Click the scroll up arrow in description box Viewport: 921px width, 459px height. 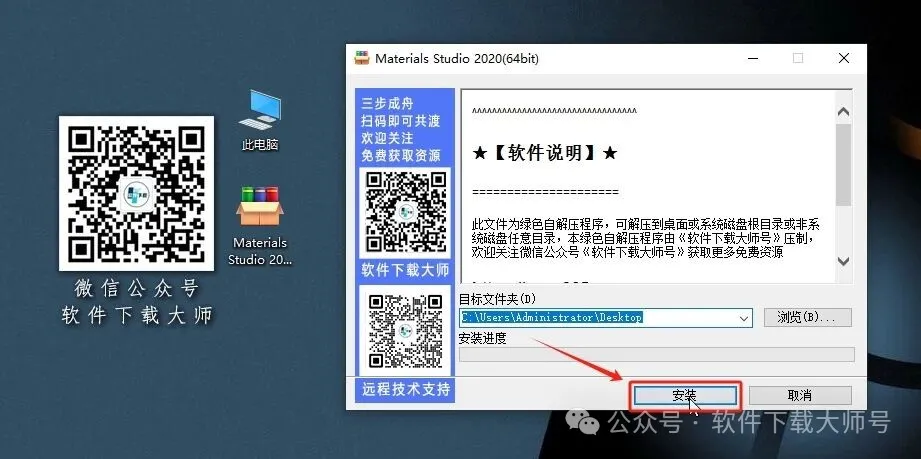tap(843, 111)
